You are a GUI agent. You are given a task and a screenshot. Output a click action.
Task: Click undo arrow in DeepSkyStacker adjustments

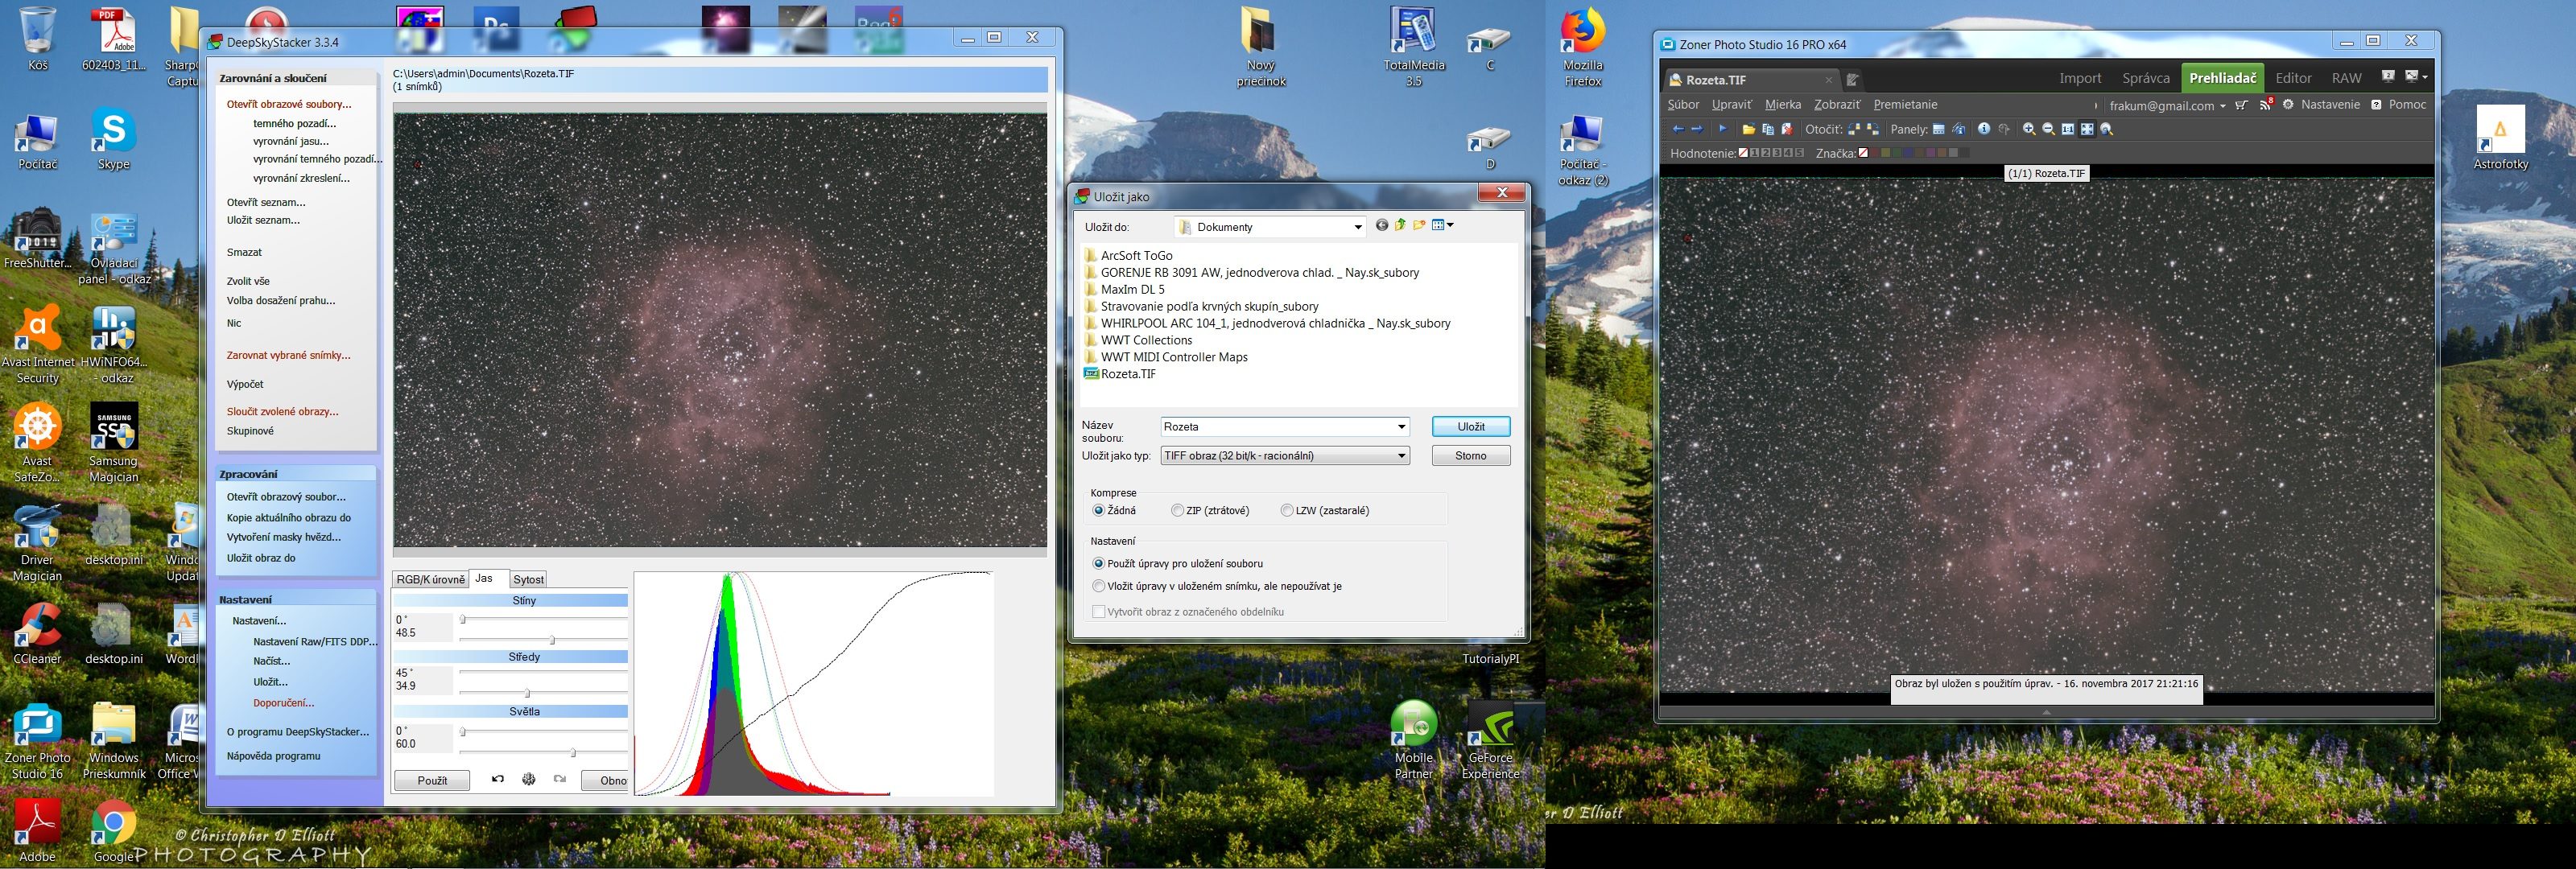[x=498, y=780]
